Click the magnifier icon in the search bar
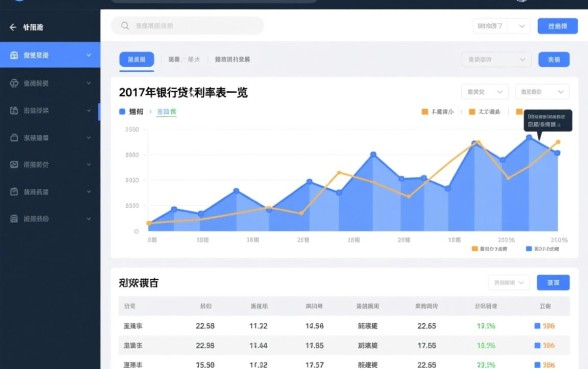The image size is (588, 369). 125,26
